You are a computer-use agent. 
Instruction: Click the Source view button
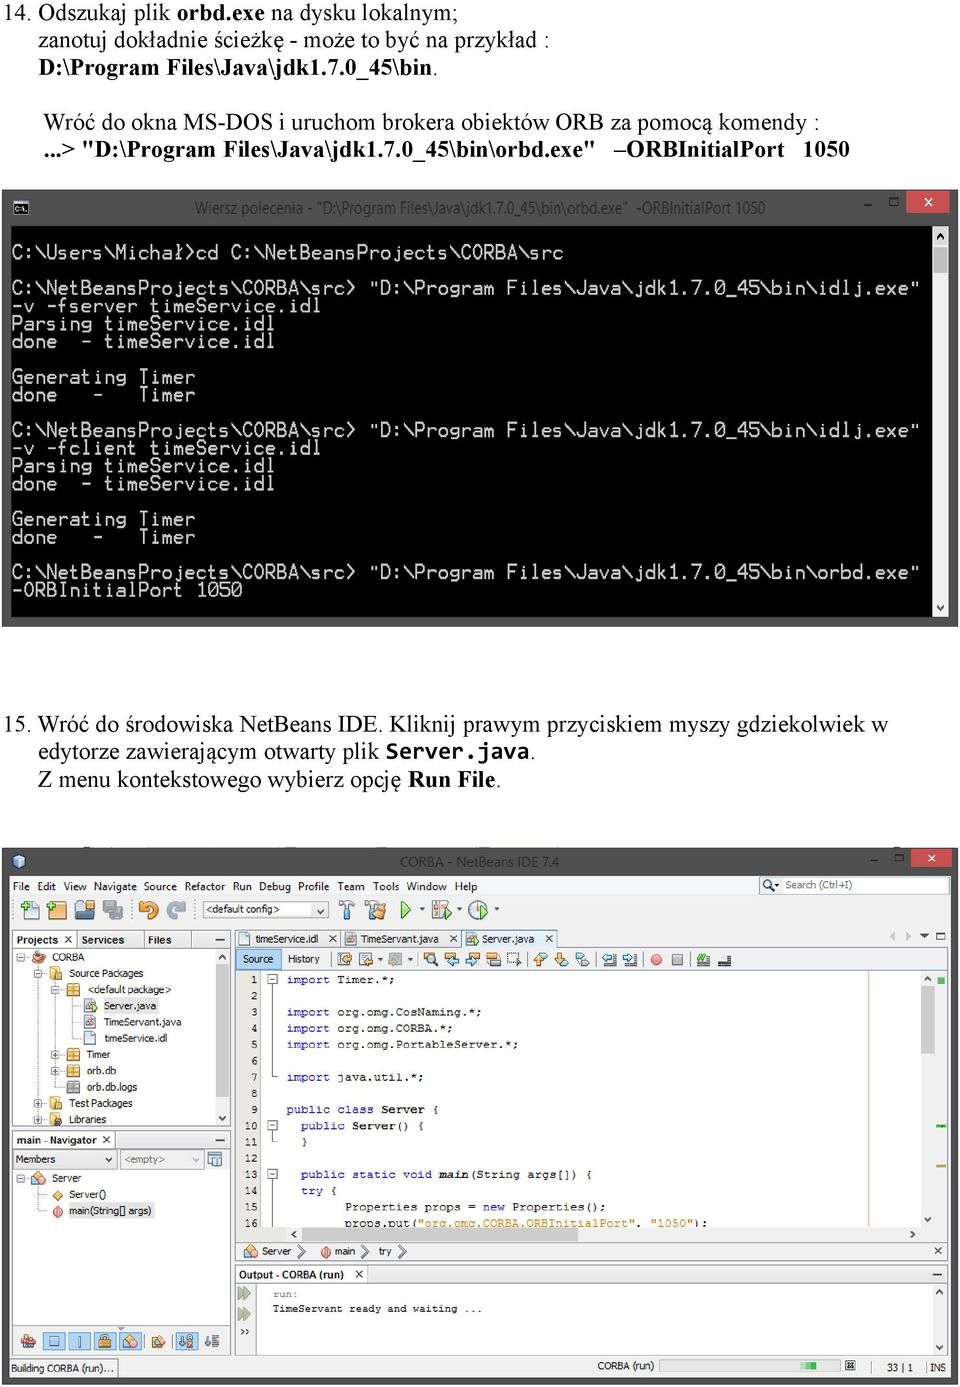point(258,959)
